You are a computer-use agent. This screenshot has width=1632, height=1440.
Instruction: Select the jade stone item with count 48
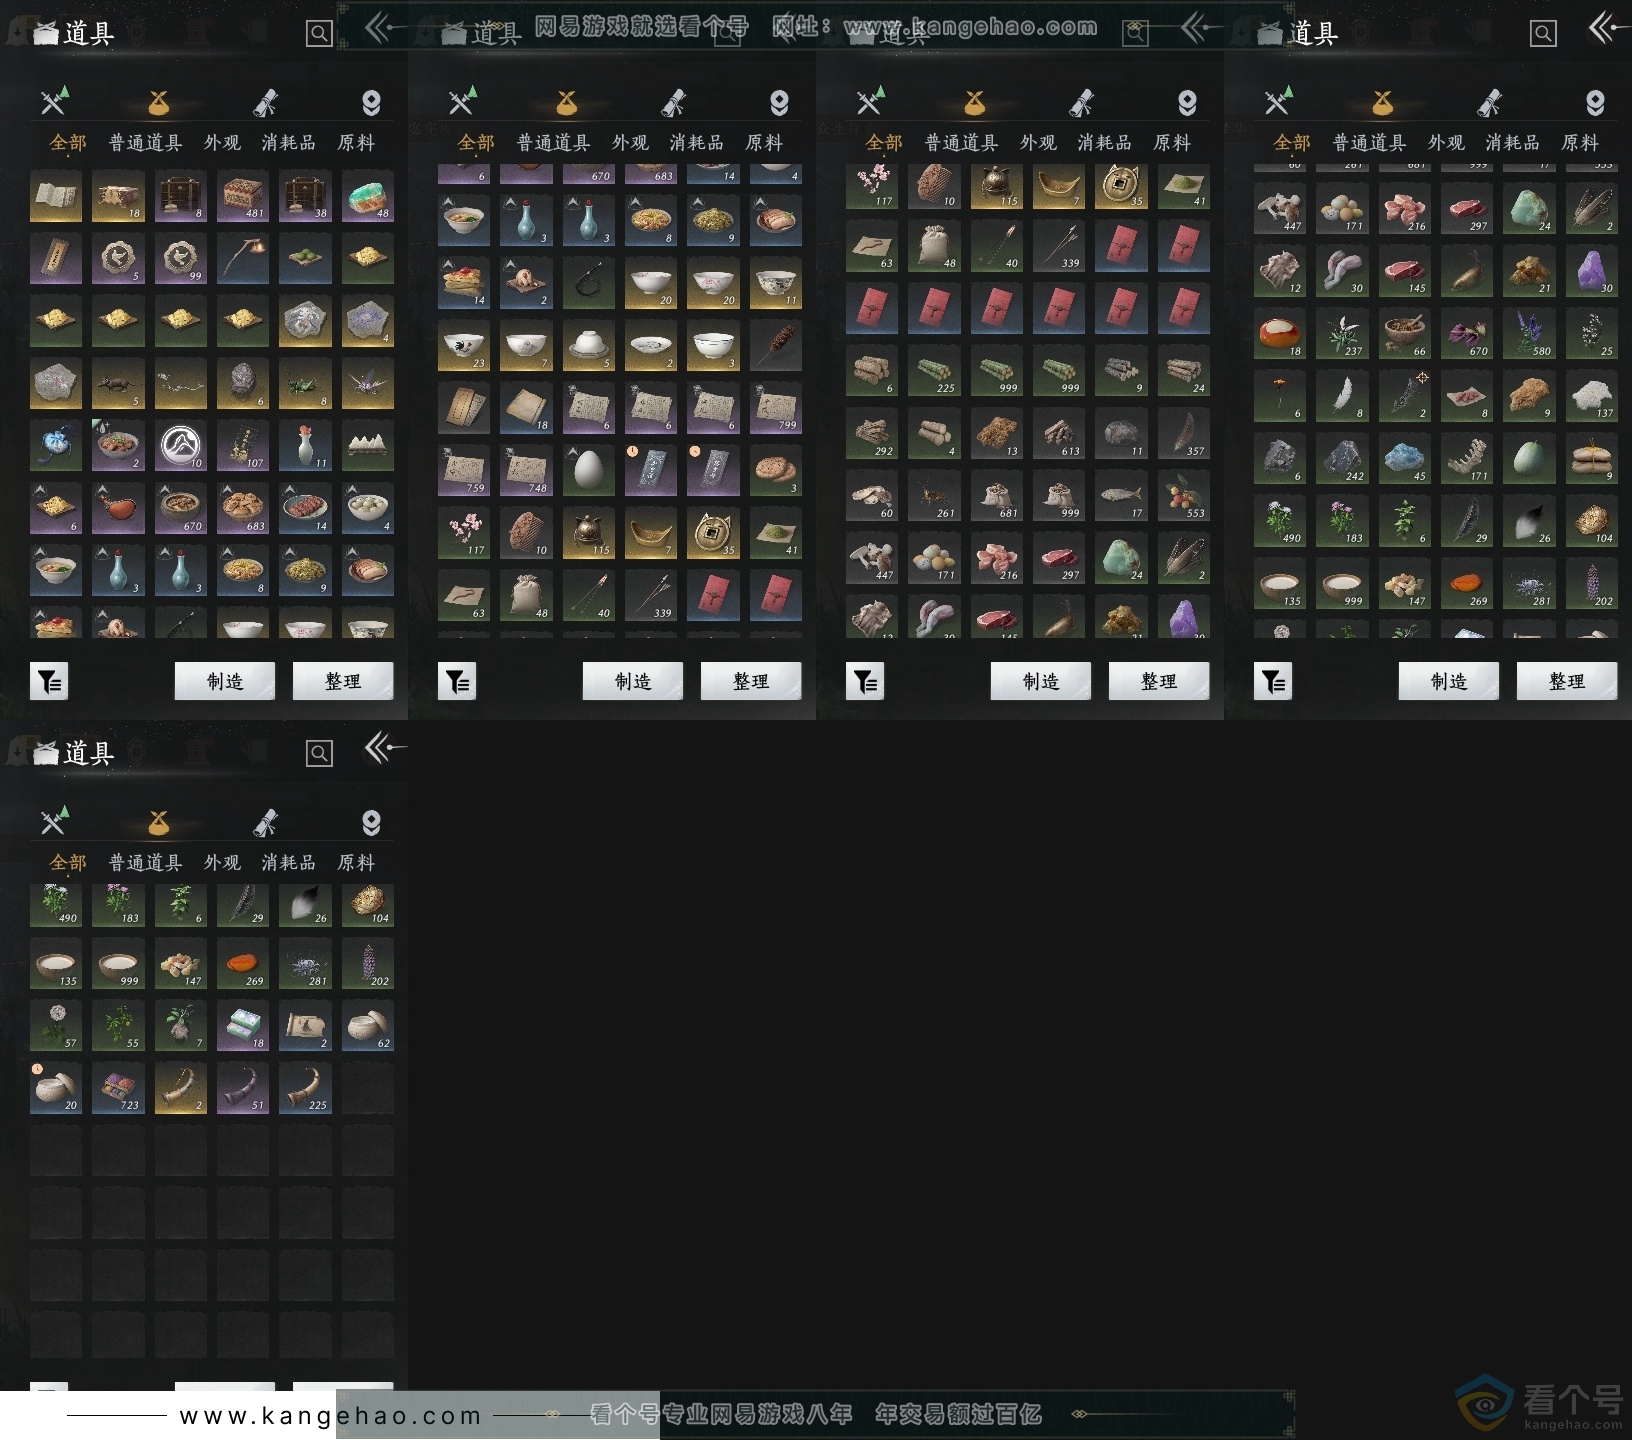[x=368, y=196]
